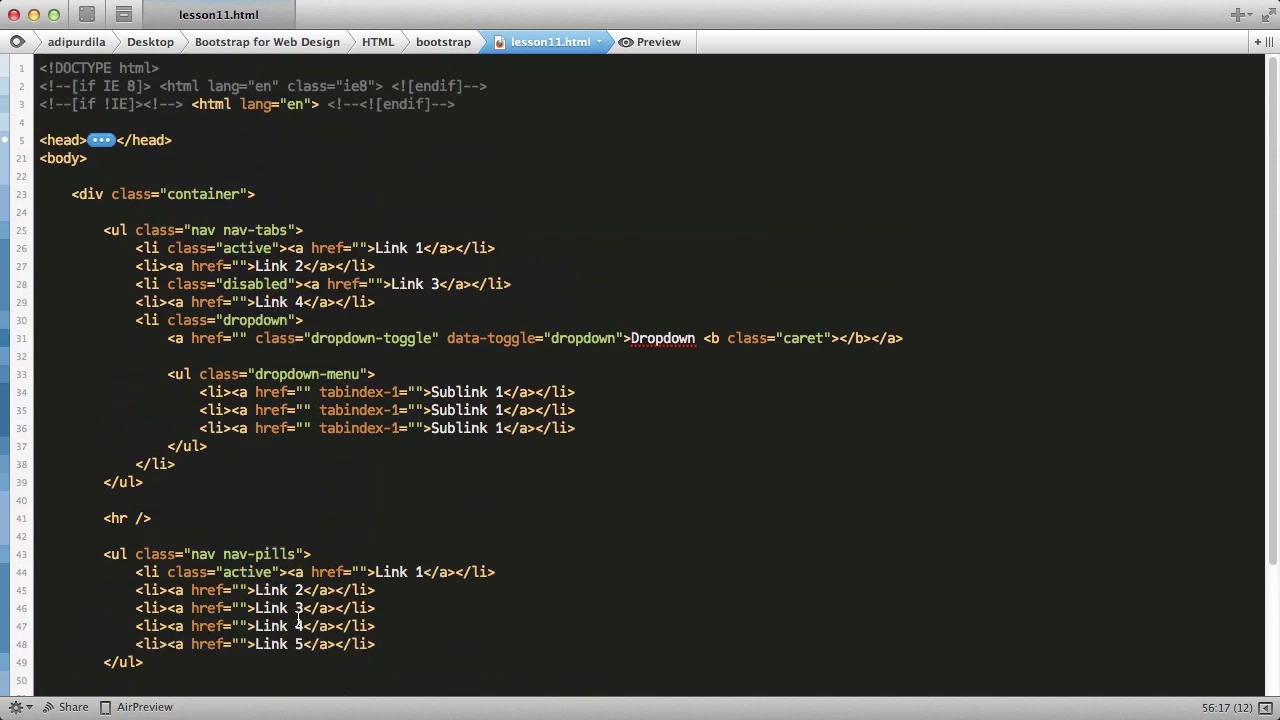Click the ul class="nav nav-pills" line
Screen dimensions: 1280x720
click(207, 554)
